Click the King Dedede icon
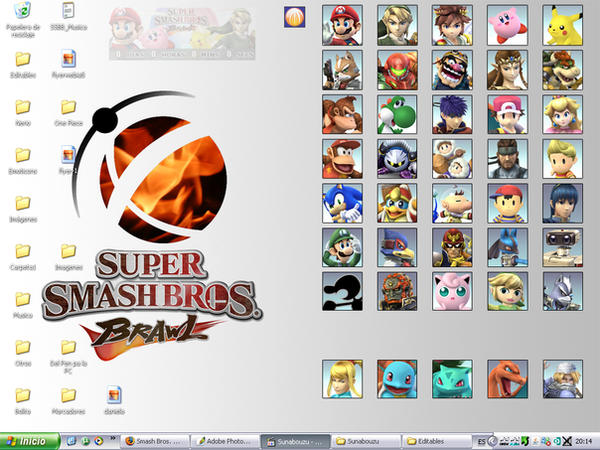The width and height of the screenshot is (600, 450). [x=397, y=203]
